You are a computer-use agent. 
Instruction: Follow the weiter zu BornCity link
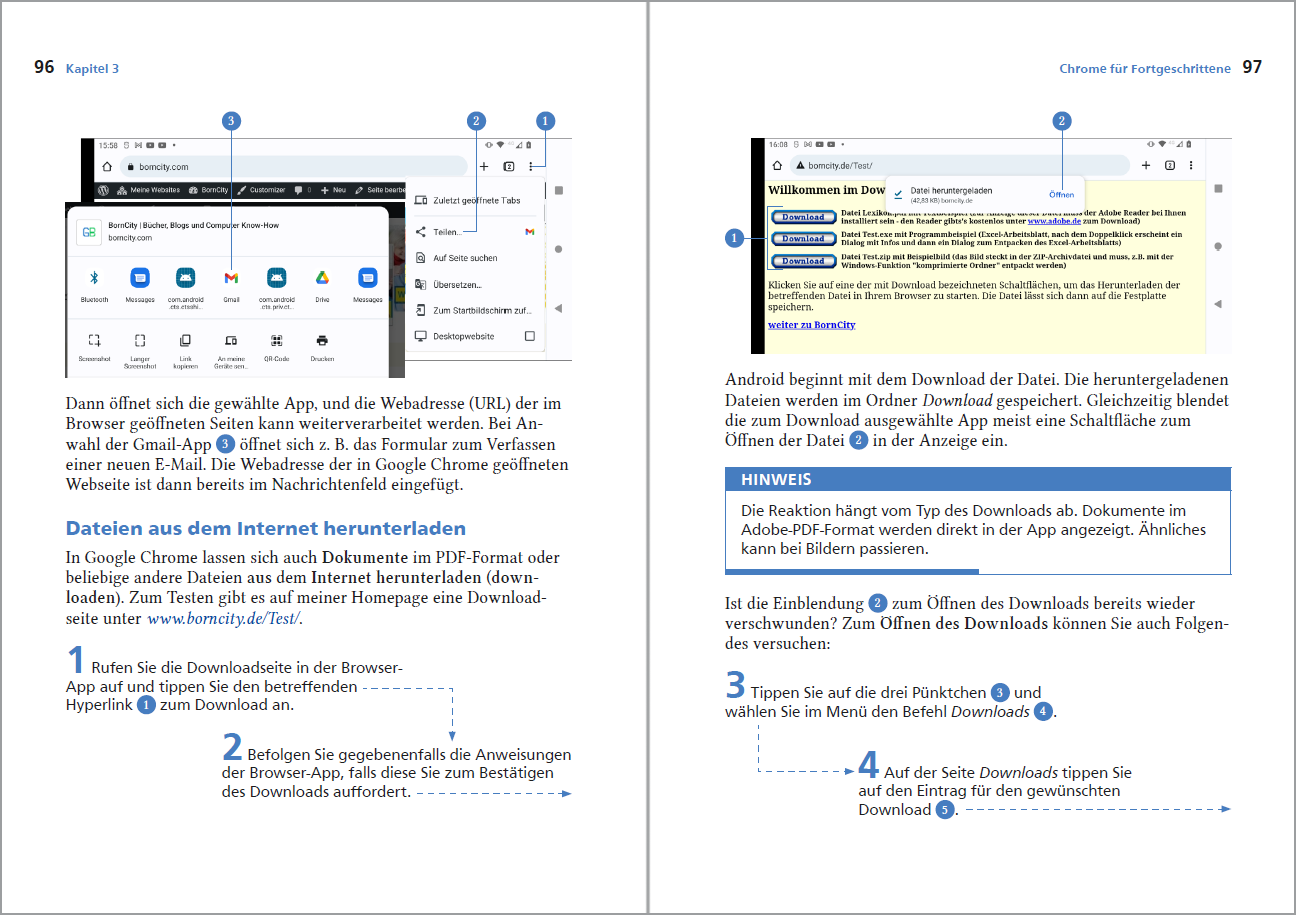(811, 325)
